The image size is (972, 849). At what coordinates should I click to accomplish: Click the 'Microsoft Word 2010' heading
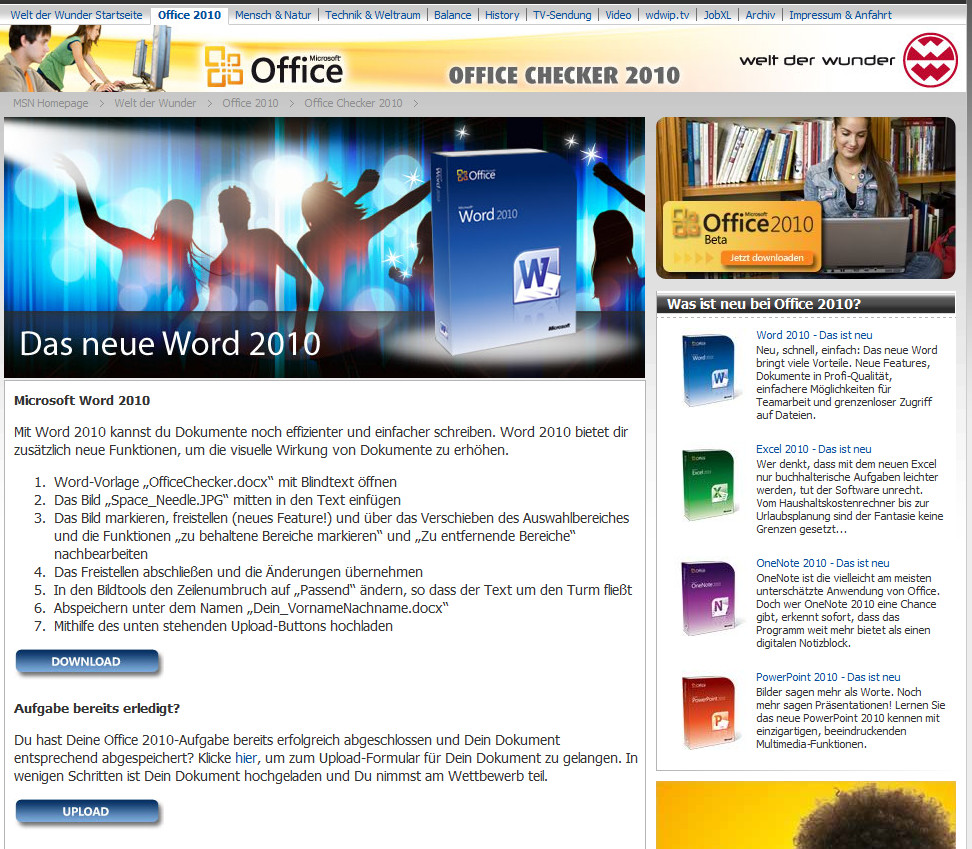click(82, 400)
